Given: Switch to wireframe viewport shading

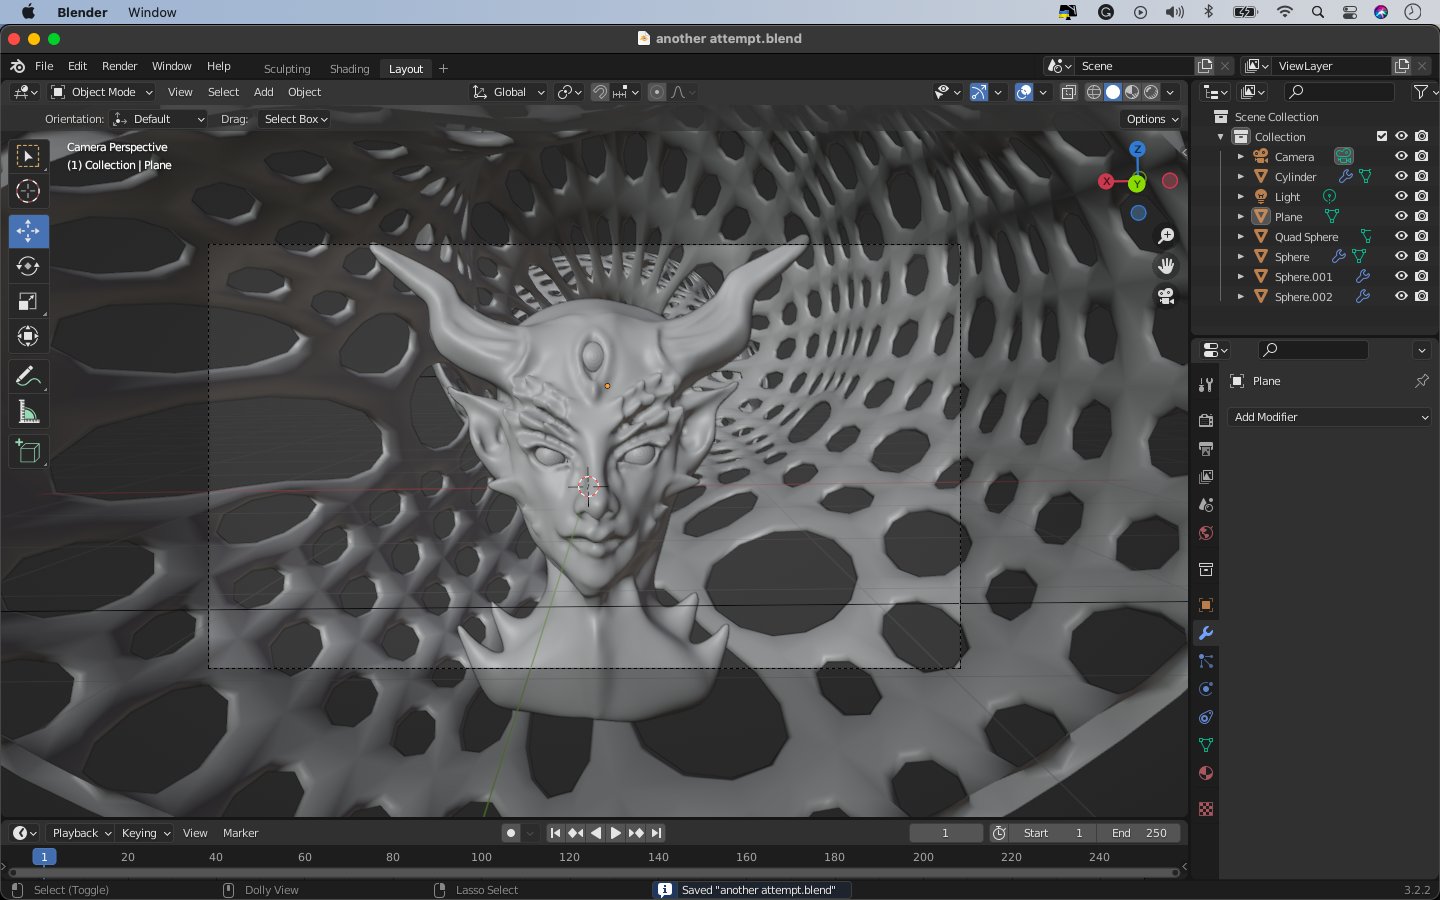Looking at the screenshot, I should (x=1094, y=92).
